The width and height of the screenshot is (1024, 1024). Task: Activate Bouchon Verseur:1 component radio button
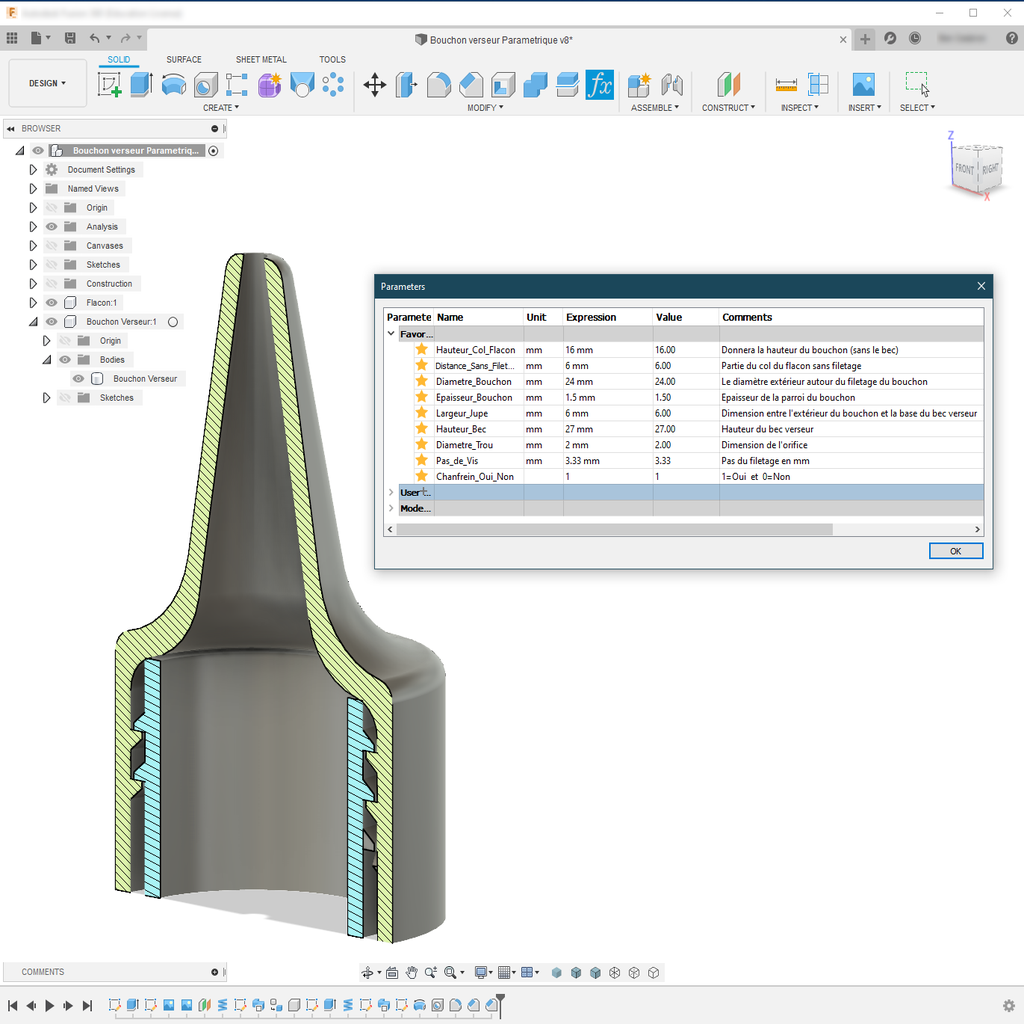click(x=173, y=322)
